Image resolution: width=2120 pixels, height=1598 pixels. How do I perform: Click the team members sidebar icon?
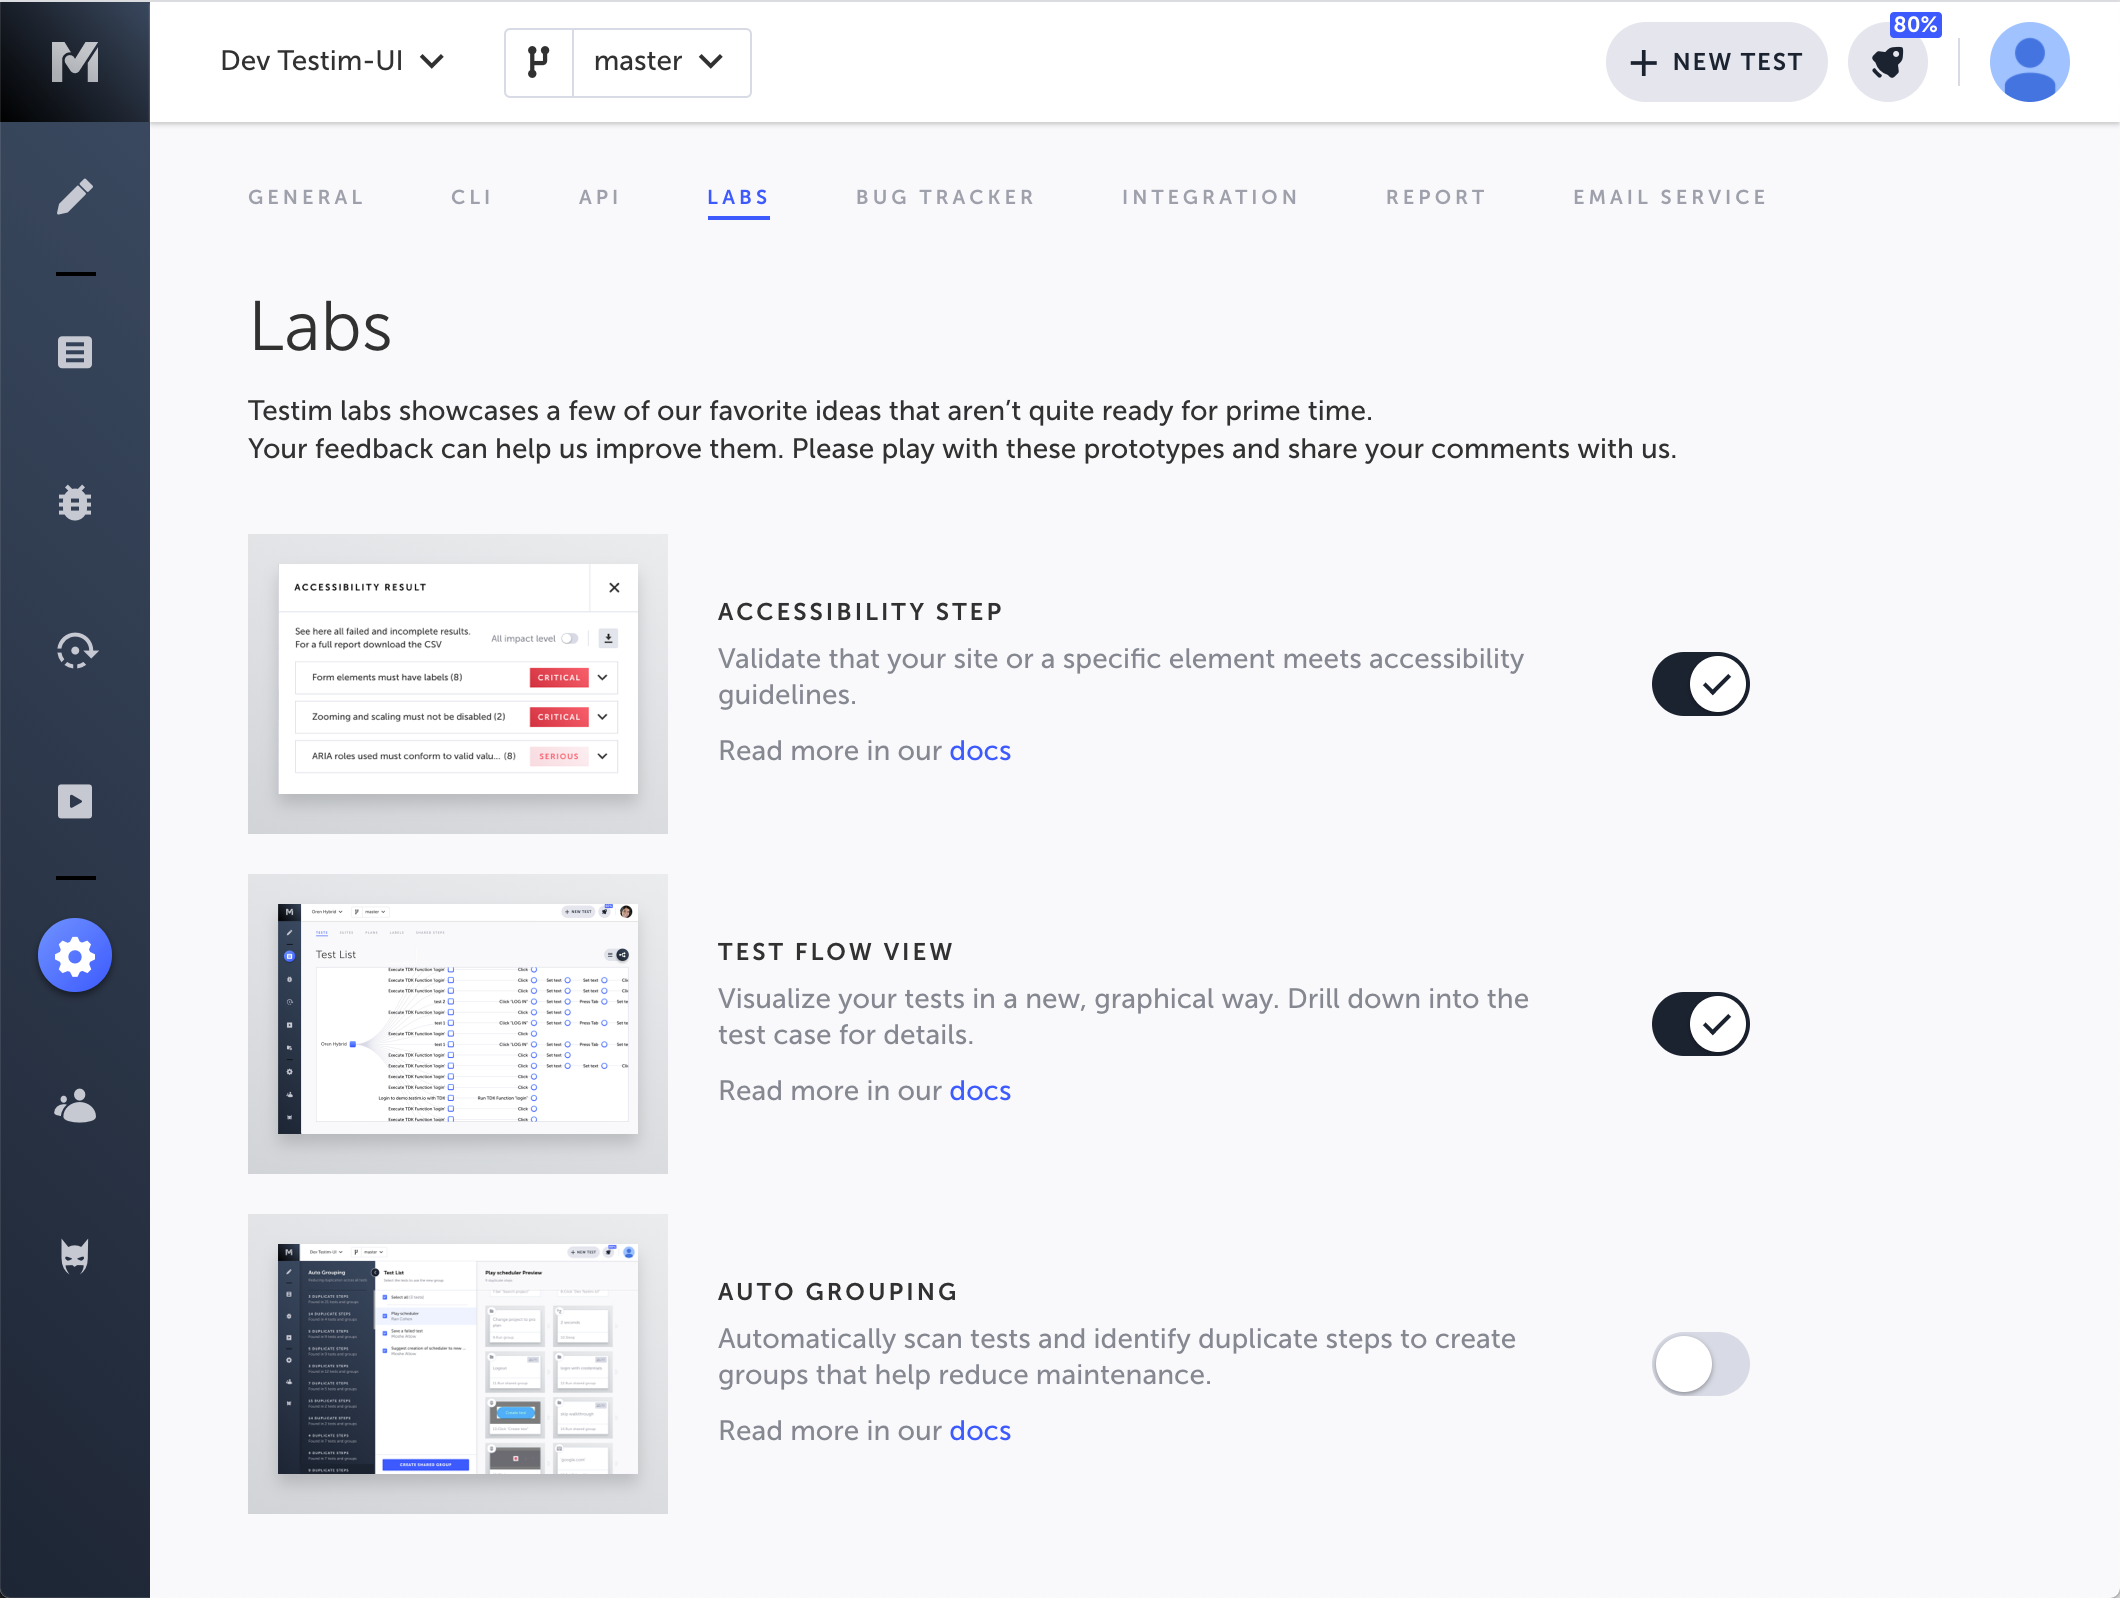[75, 1106]
